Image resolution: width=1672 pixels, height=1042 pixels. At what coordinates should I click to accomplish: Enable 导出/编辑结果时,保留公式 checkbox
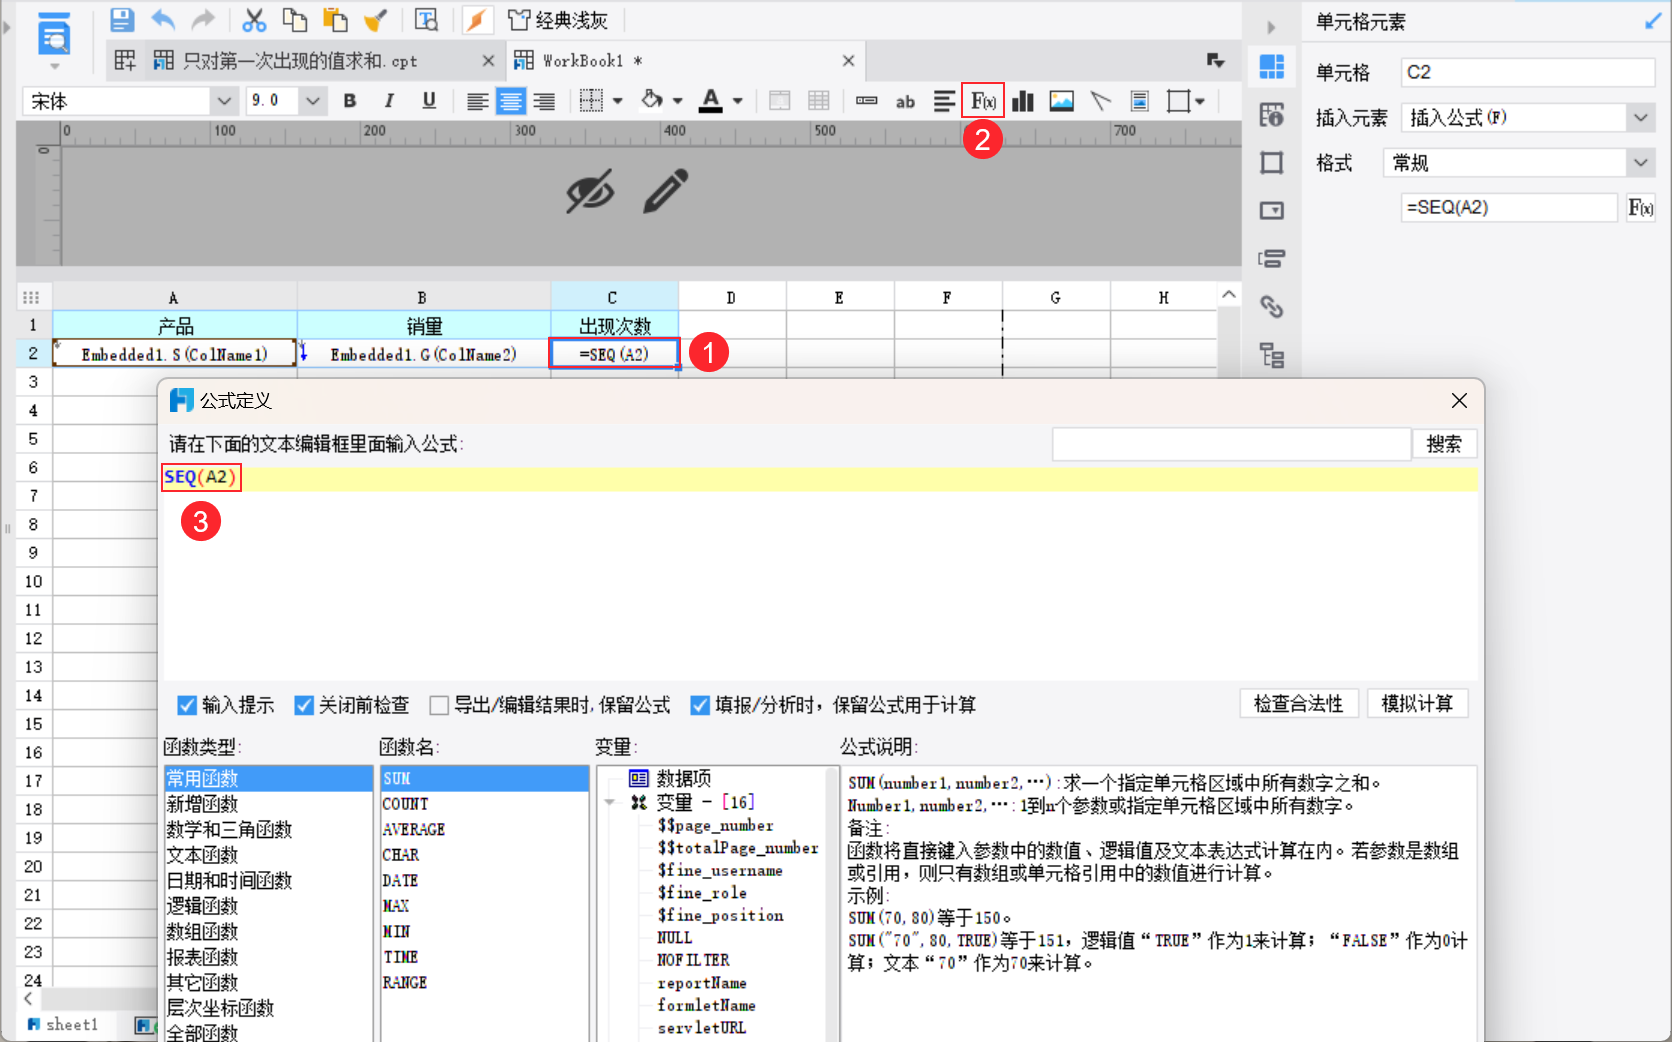(x=439, y=705)
